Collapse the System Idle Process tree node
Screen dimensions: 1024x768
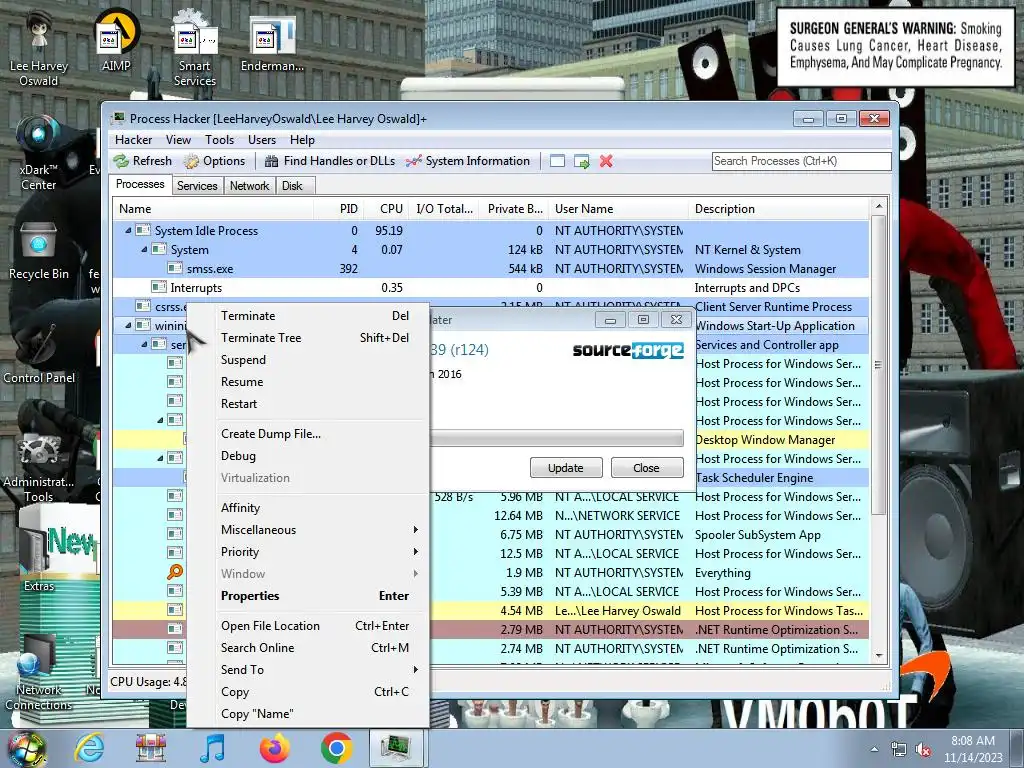coord(128,231)
